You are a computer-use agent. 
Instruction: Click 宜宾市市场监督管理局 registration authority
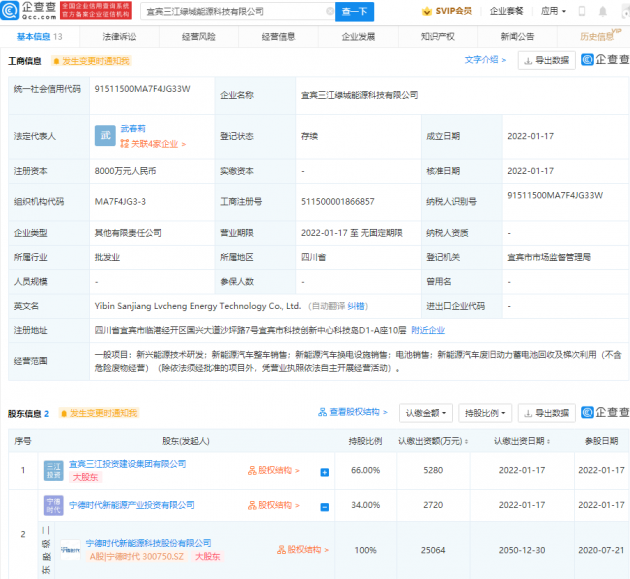tap(549, 257)
